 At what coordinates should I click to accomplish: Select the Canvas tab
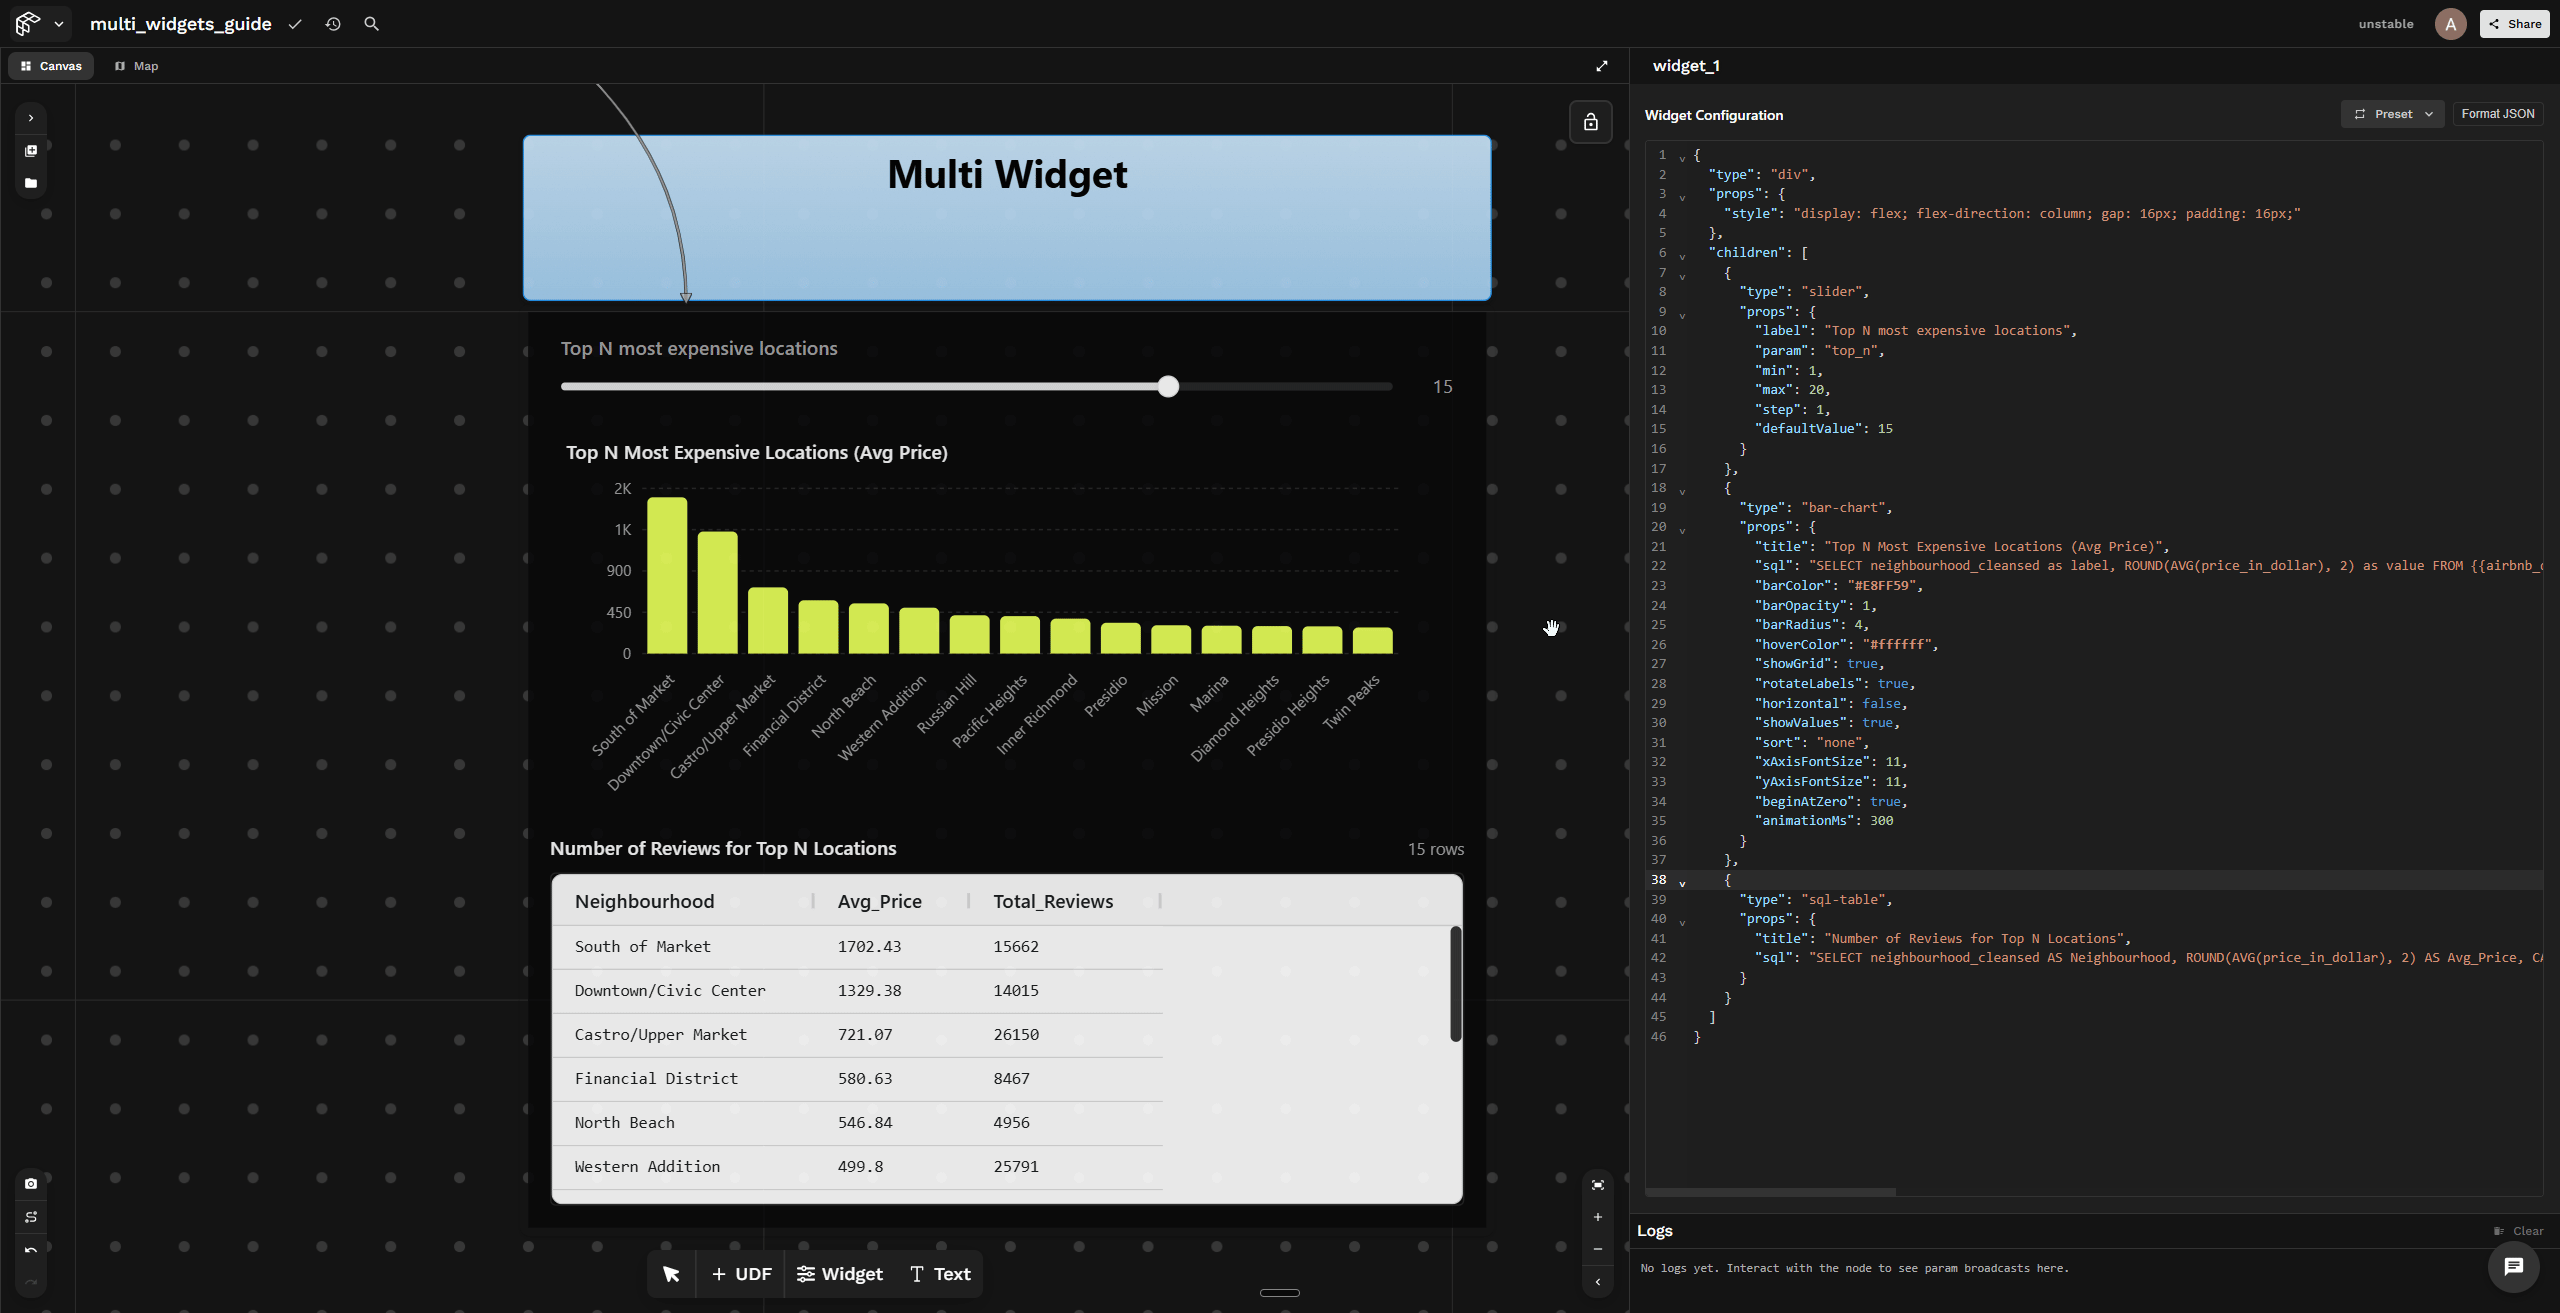pos(51,66)
